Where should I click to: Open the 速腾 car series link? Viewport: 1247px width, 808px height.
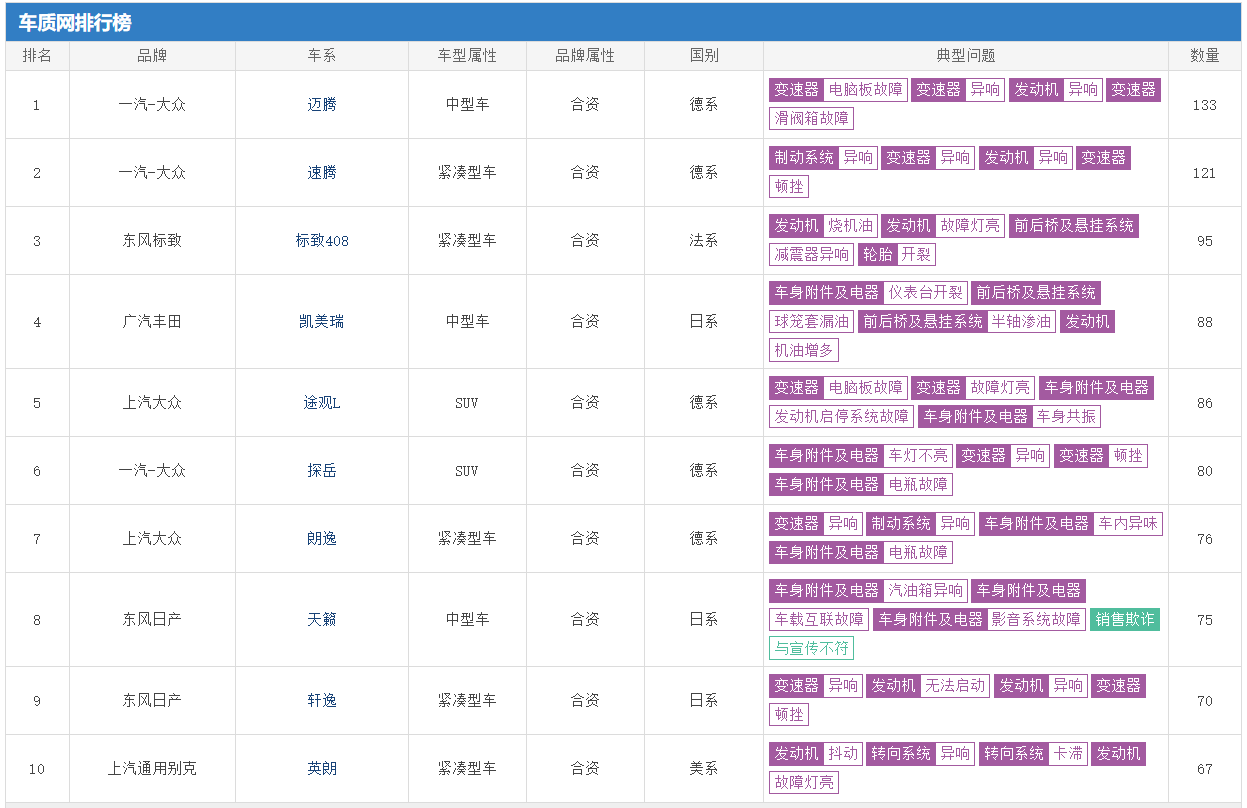(x=321, y=173)
